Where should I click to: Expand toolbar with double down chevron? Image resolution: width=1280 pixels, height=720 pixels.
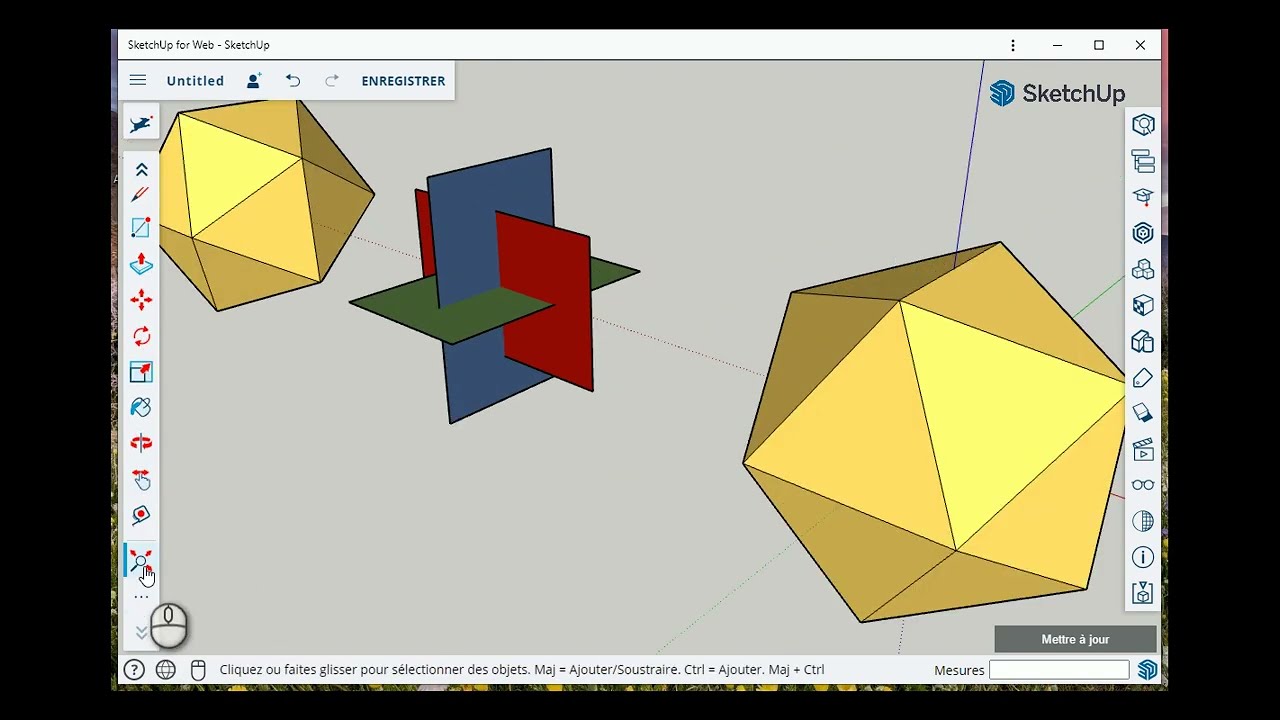(x=141, y=632)
